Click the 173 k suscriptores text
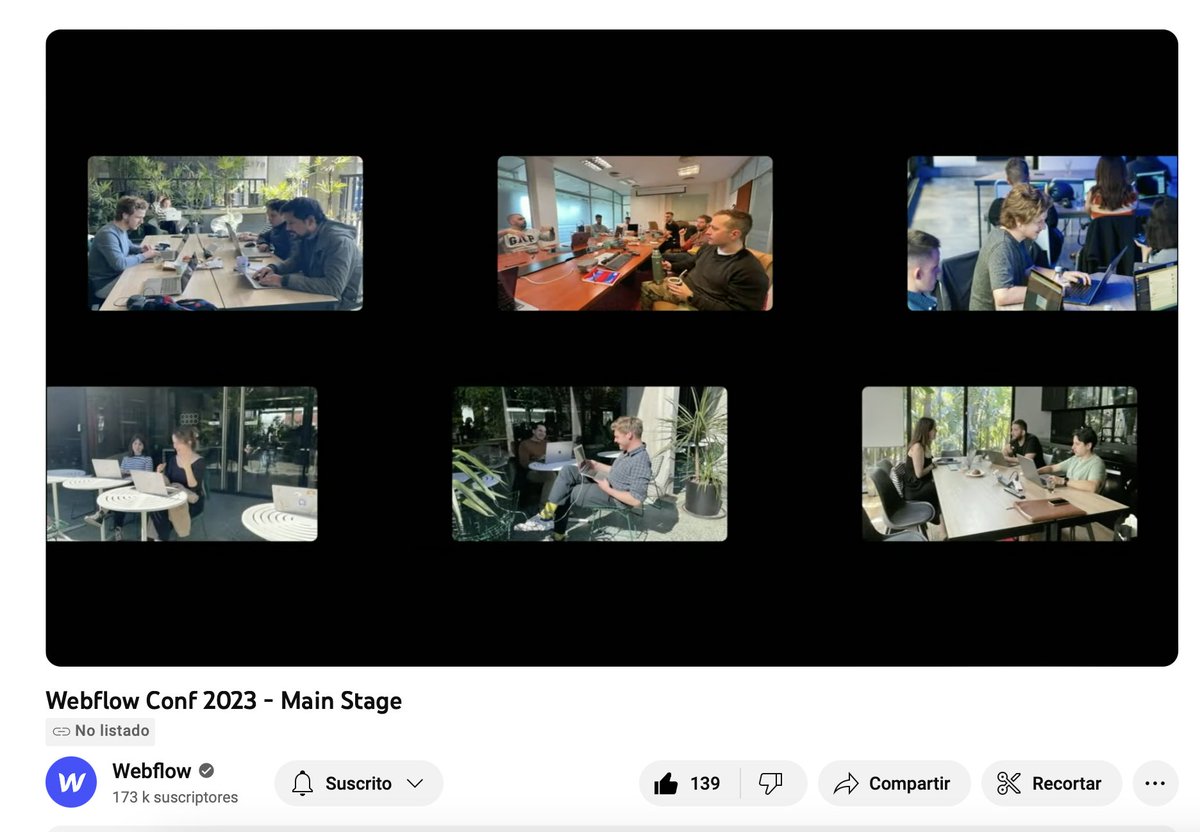 pos(175,798)
